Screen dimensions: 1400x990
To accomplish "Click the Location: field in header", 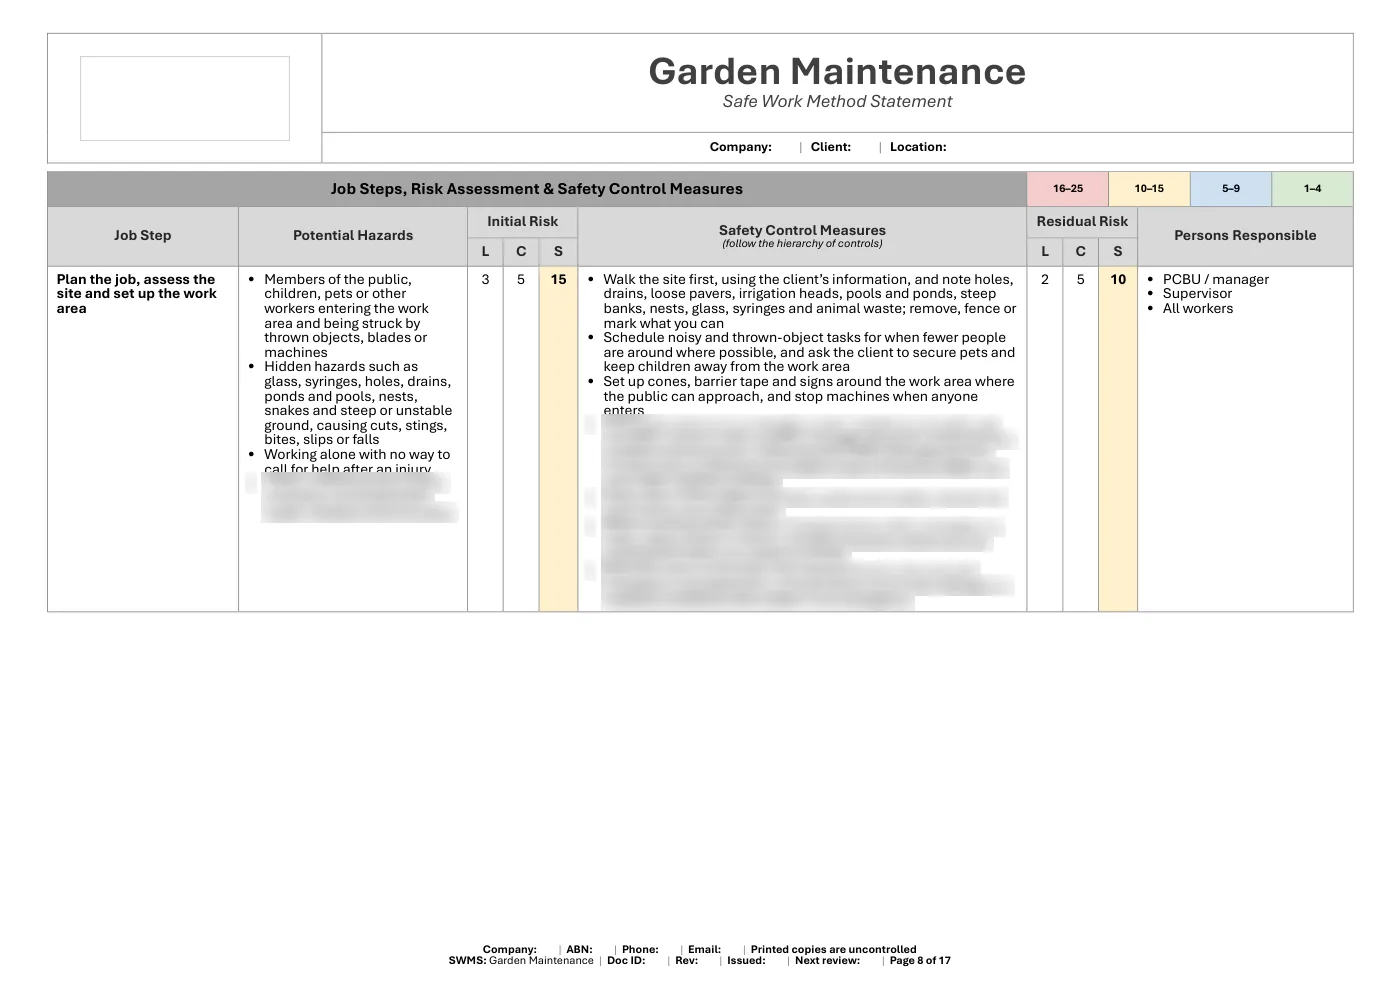I will point(918,147).
